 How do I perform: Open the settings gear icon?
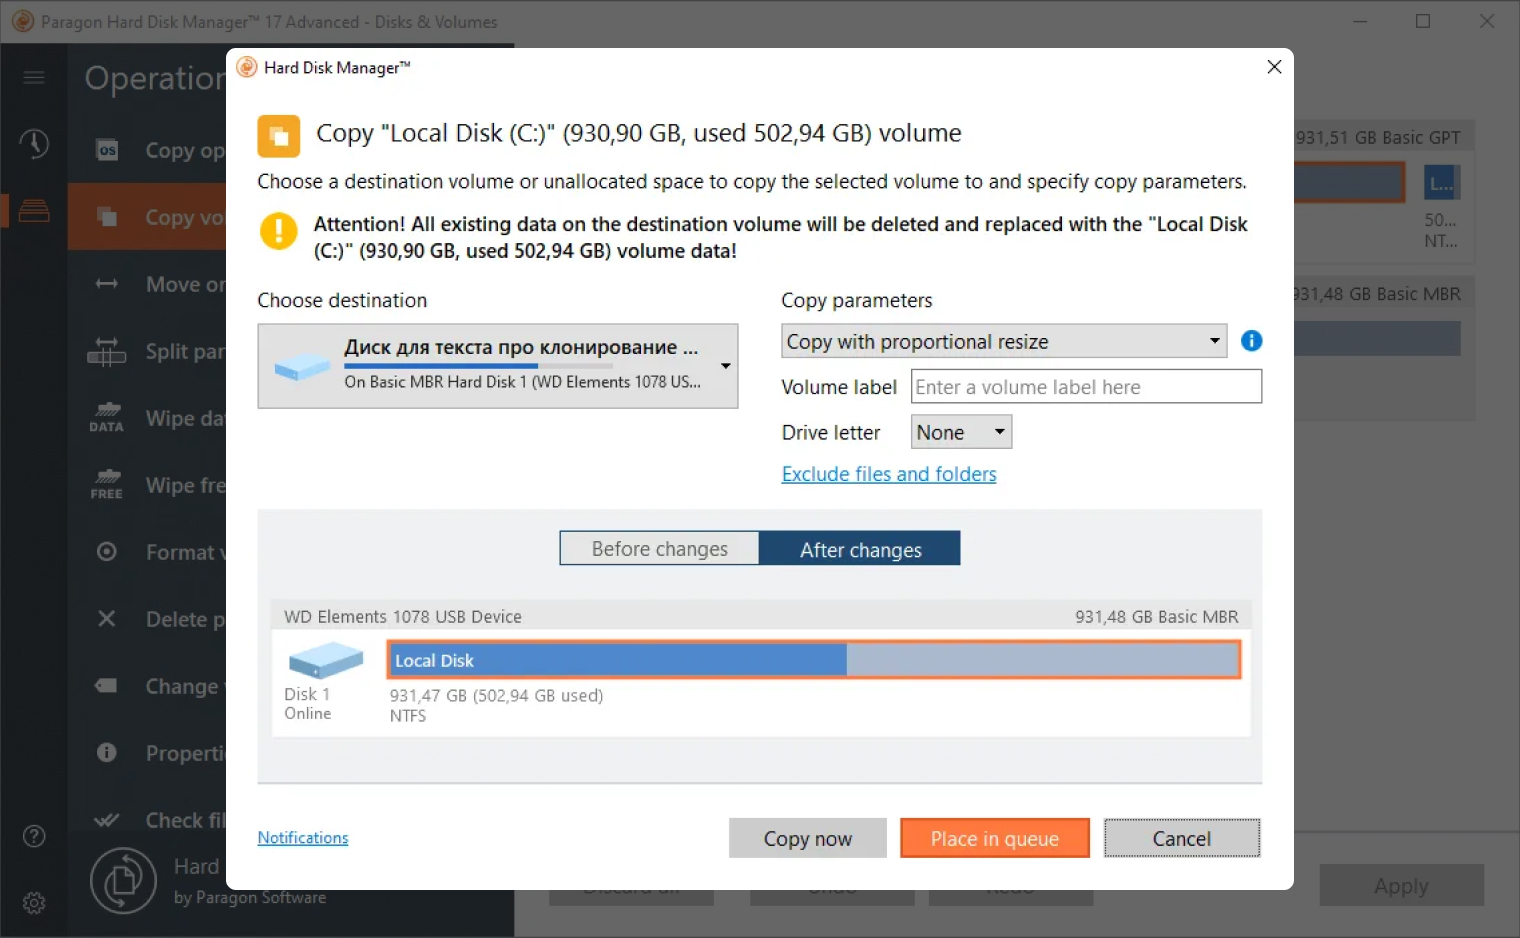[x=34, y=903]
